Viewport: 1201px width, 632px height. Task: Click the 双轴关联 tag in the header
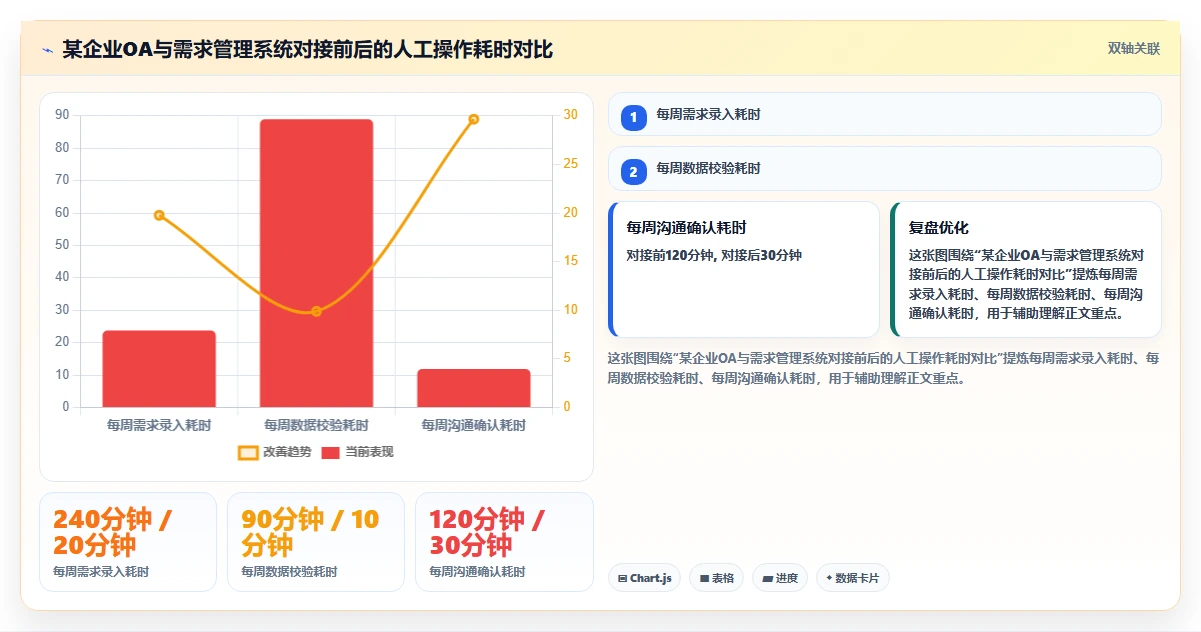[x=1133, y=49]
